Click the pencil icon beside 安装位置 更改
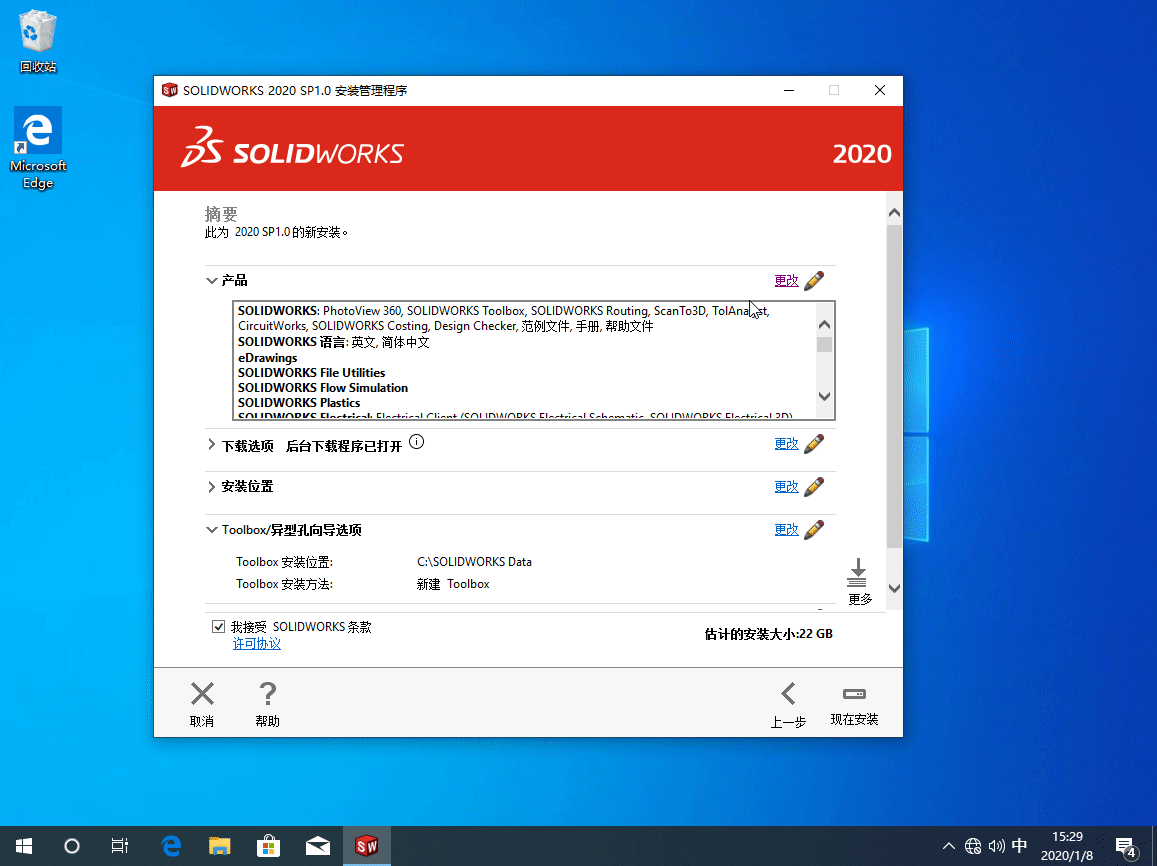 click(814, 487)
